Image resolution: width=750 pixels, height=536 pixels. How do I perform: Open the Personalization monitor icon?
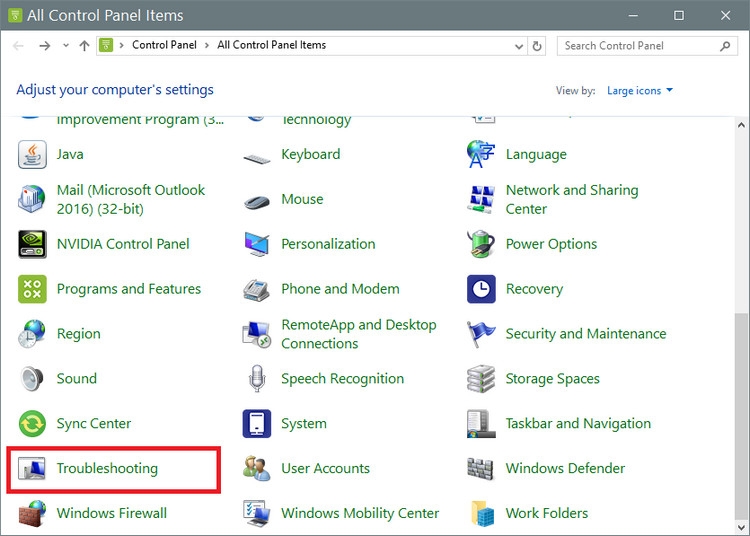257,244
